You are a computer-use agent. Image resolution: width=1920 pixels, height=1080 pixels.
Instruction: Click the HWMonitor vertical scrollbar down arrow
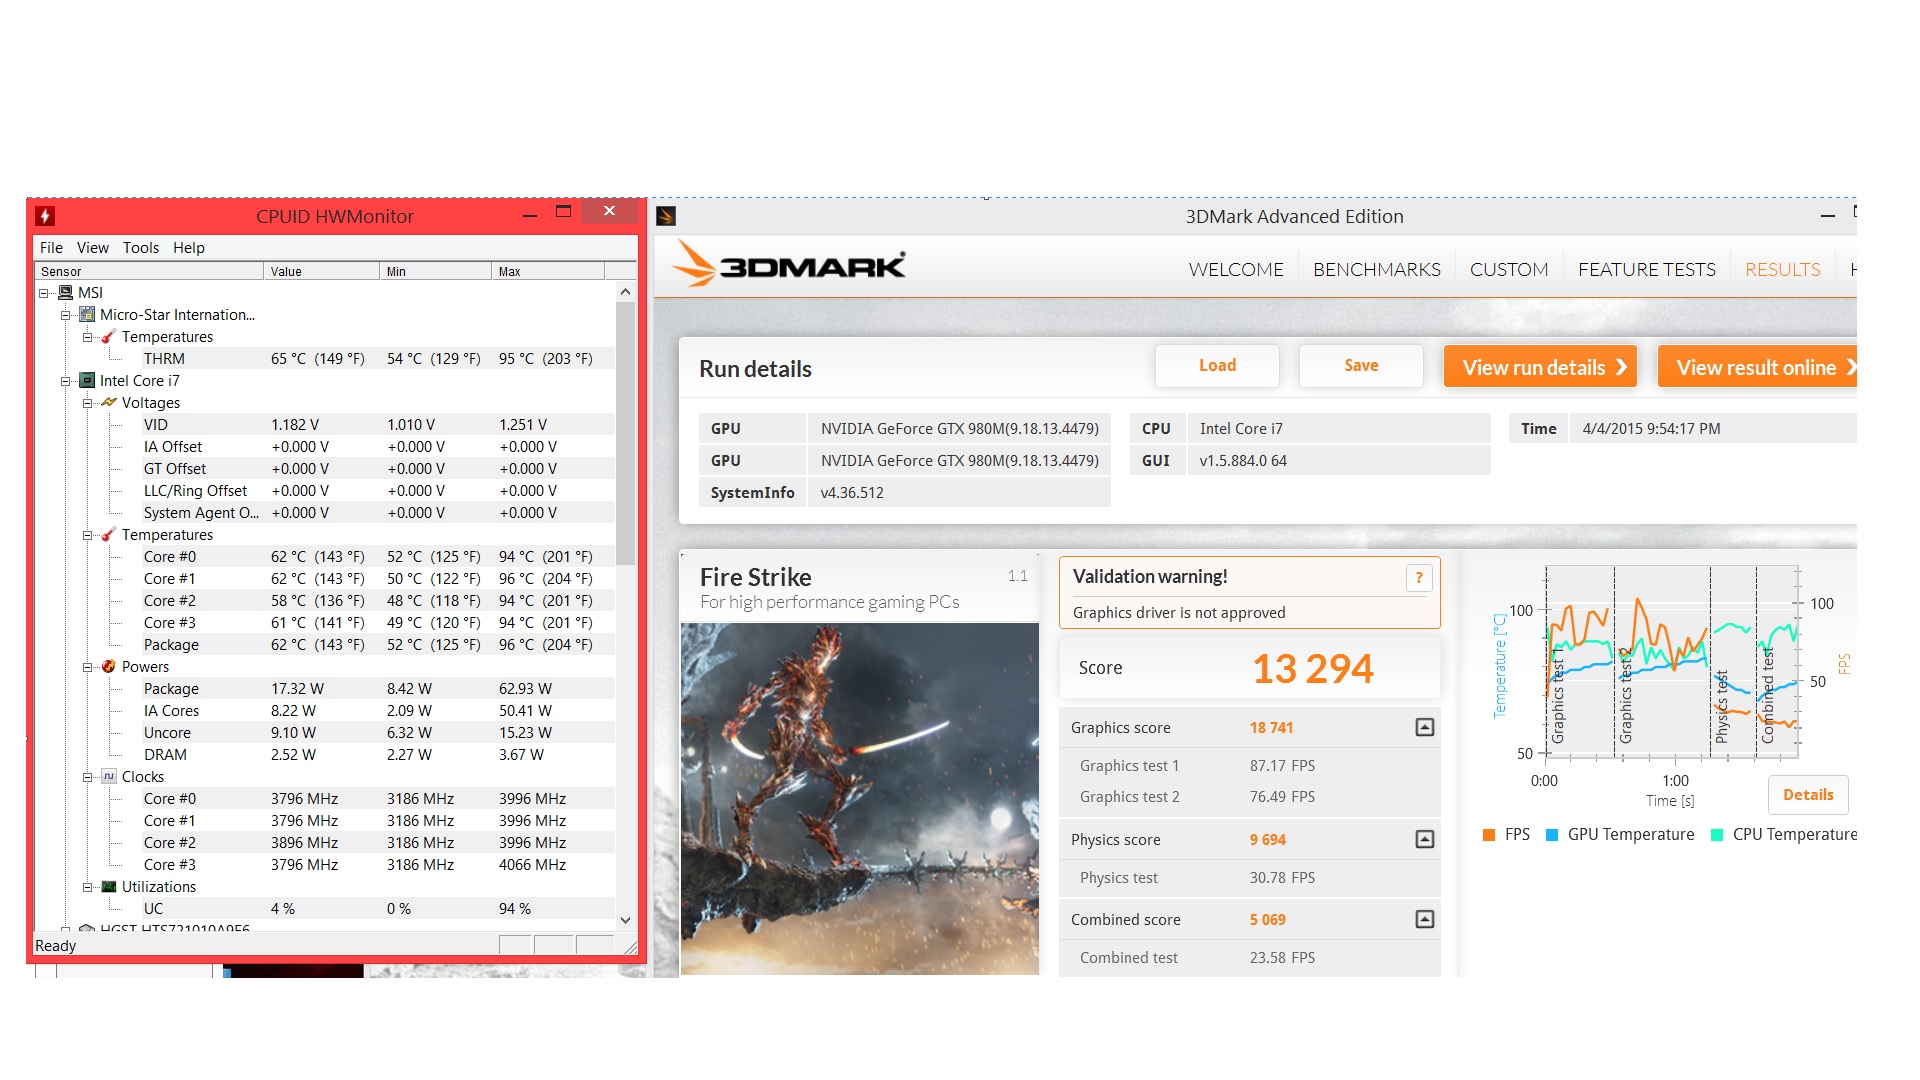625,920
